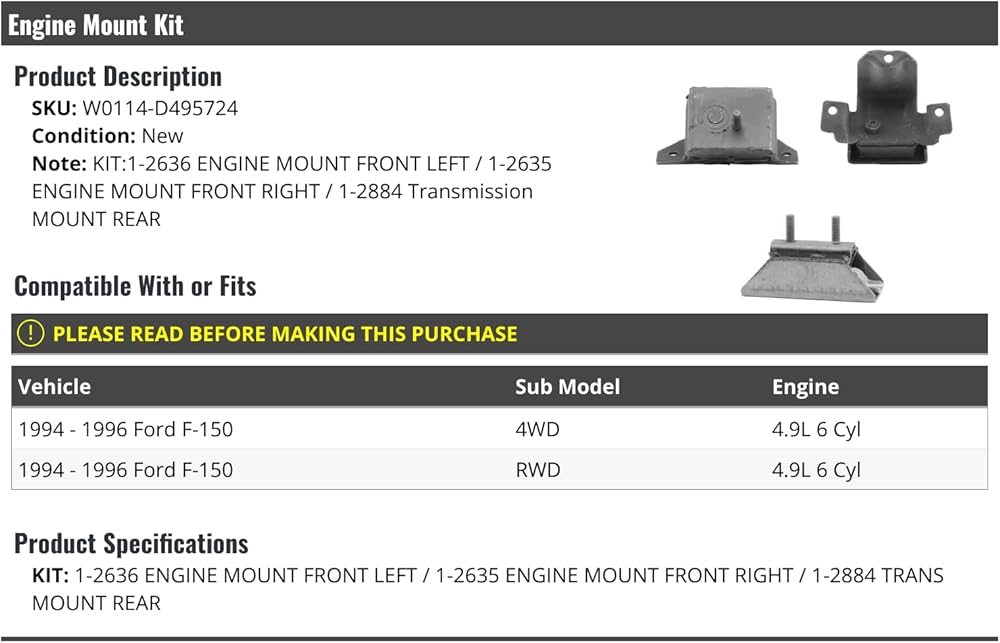
Task: Click the 'Product Description' heading
Action: coord(118,76)
